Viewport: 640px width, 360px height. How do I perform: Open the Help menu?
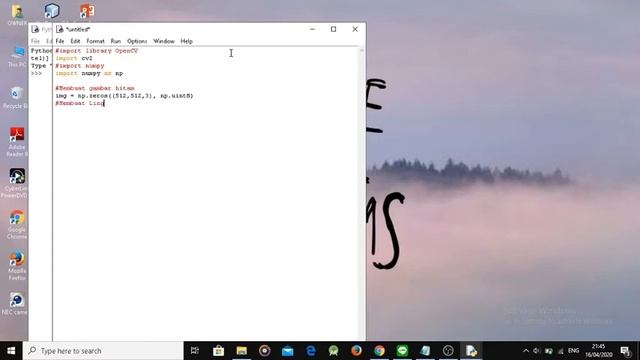(x=187, y=41)
